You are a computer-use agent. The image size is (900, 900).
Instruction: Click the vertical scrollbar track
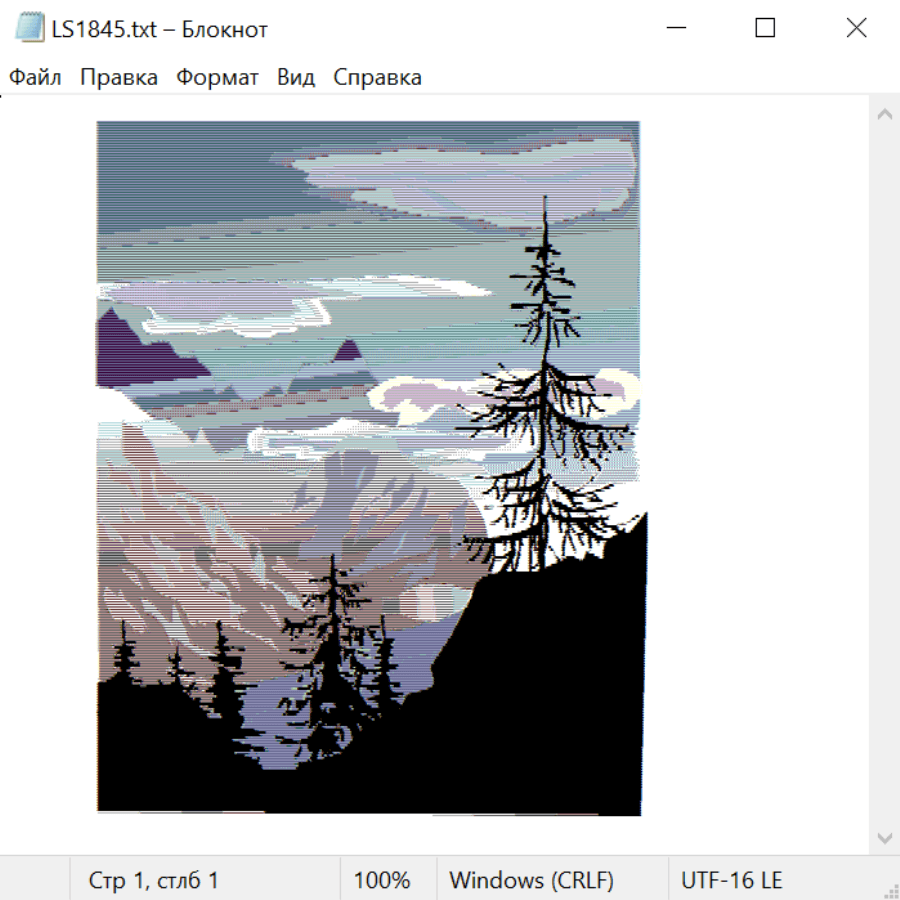pos(885,476)
